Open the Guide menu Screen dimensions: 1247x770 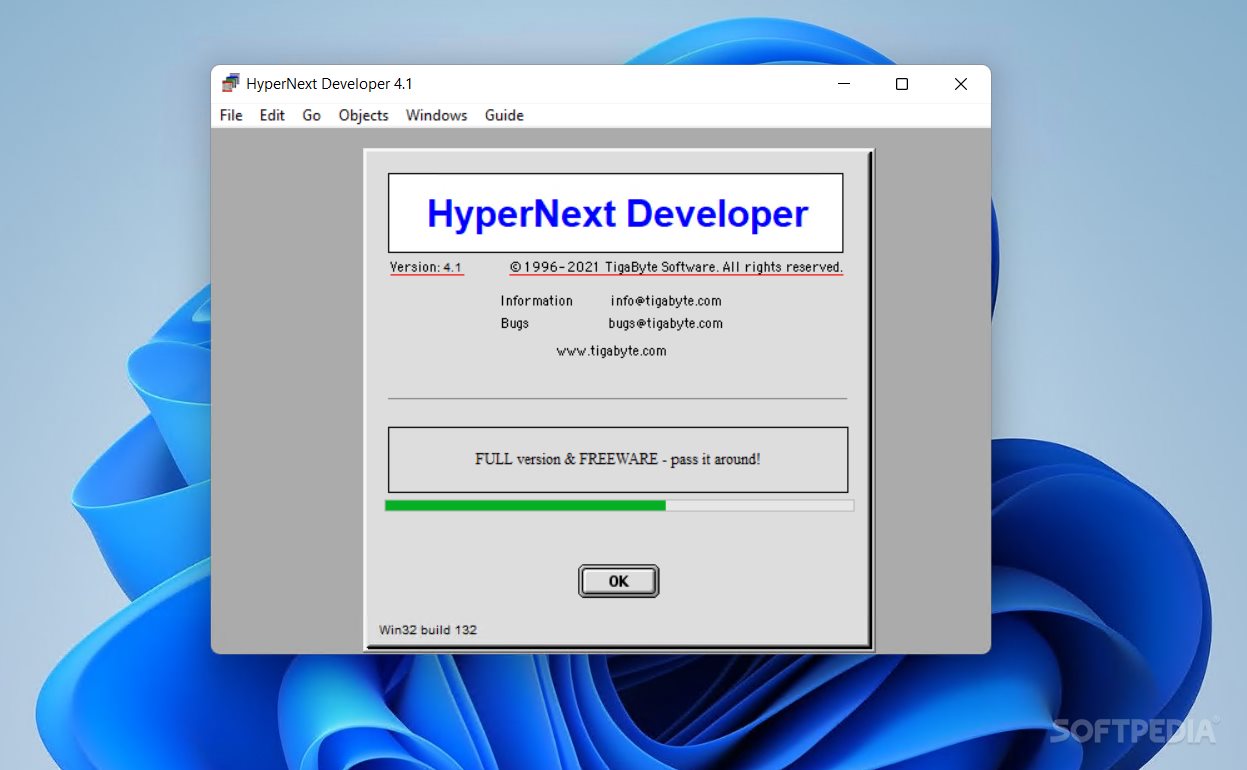tap(504, 115)
